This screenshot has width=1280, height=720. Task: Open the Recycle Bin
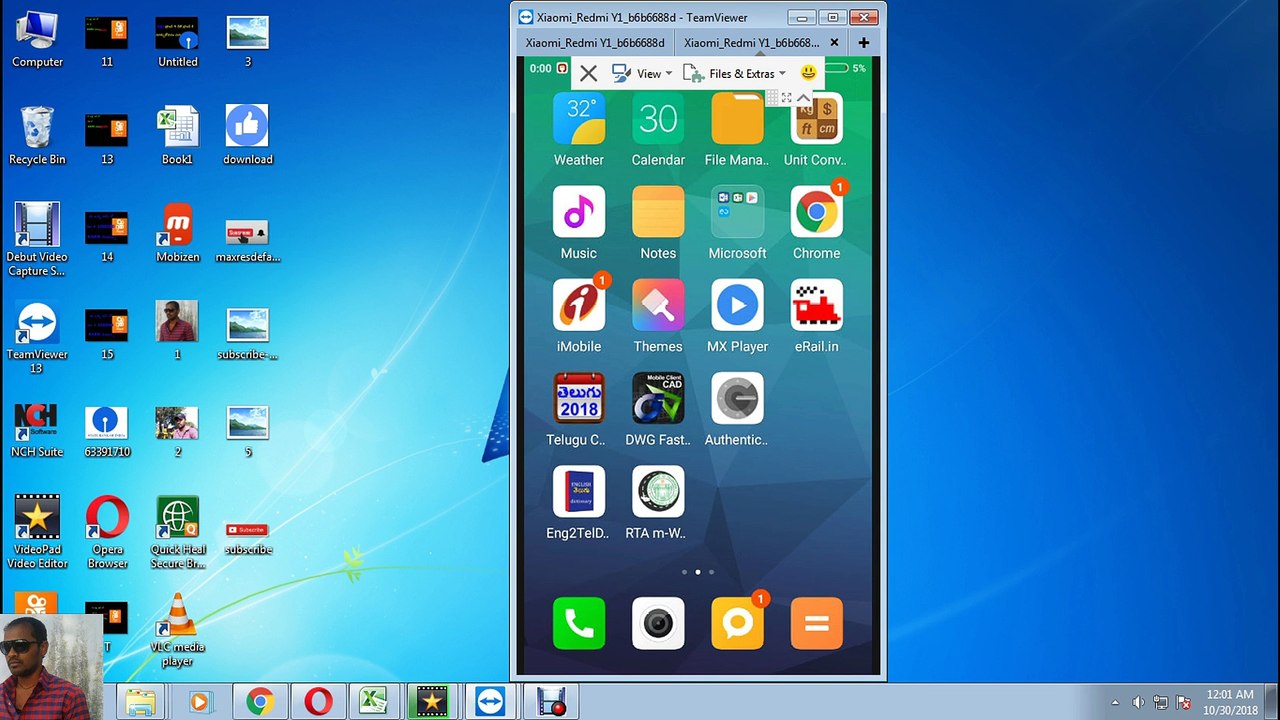click(37, 135)
